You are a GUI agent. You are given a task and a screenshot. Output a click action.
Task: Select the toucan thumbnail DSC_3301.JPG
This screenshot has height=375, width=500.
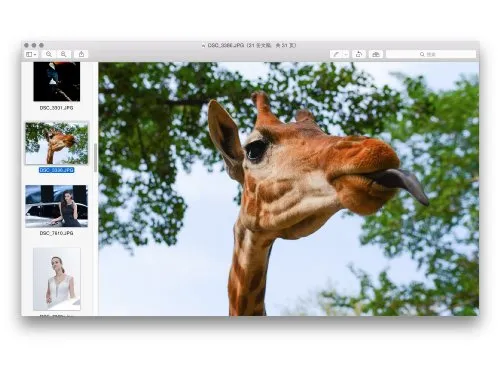pos(57,81)
